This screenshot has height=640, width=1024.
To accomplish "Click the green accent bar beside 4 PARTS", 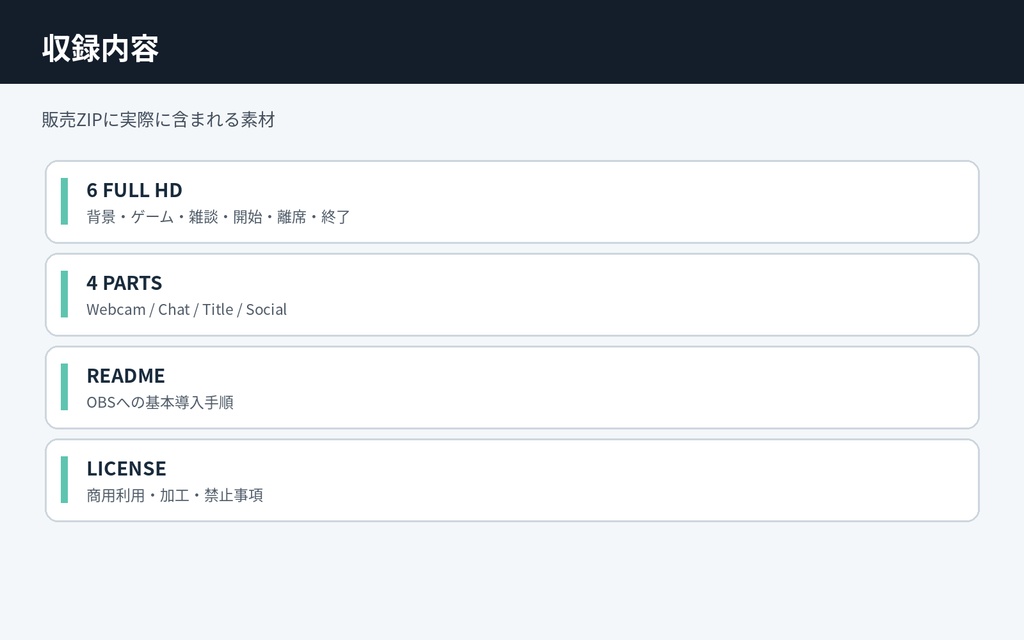I will point(64,294).
